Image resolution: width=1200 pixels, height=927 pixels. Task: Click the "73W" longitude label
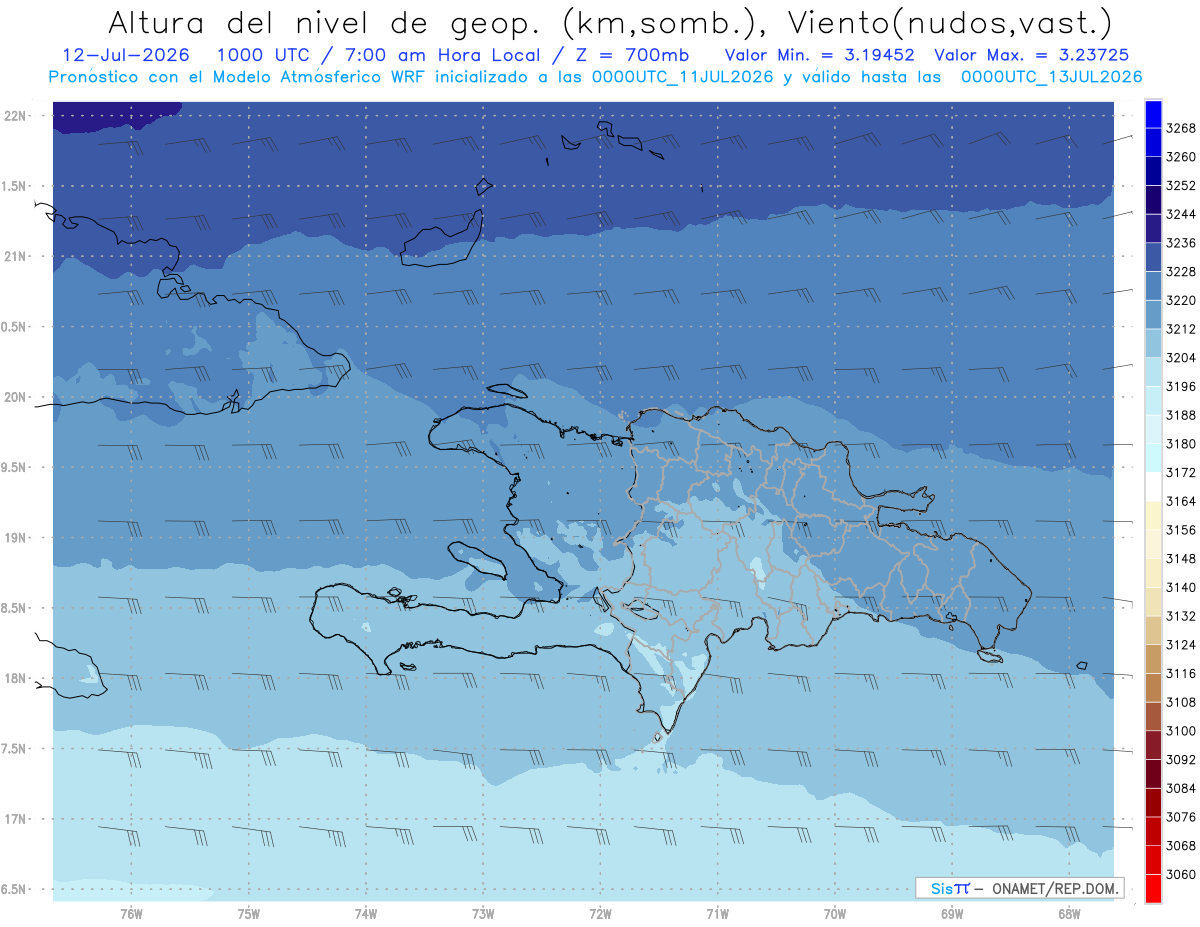483,914
